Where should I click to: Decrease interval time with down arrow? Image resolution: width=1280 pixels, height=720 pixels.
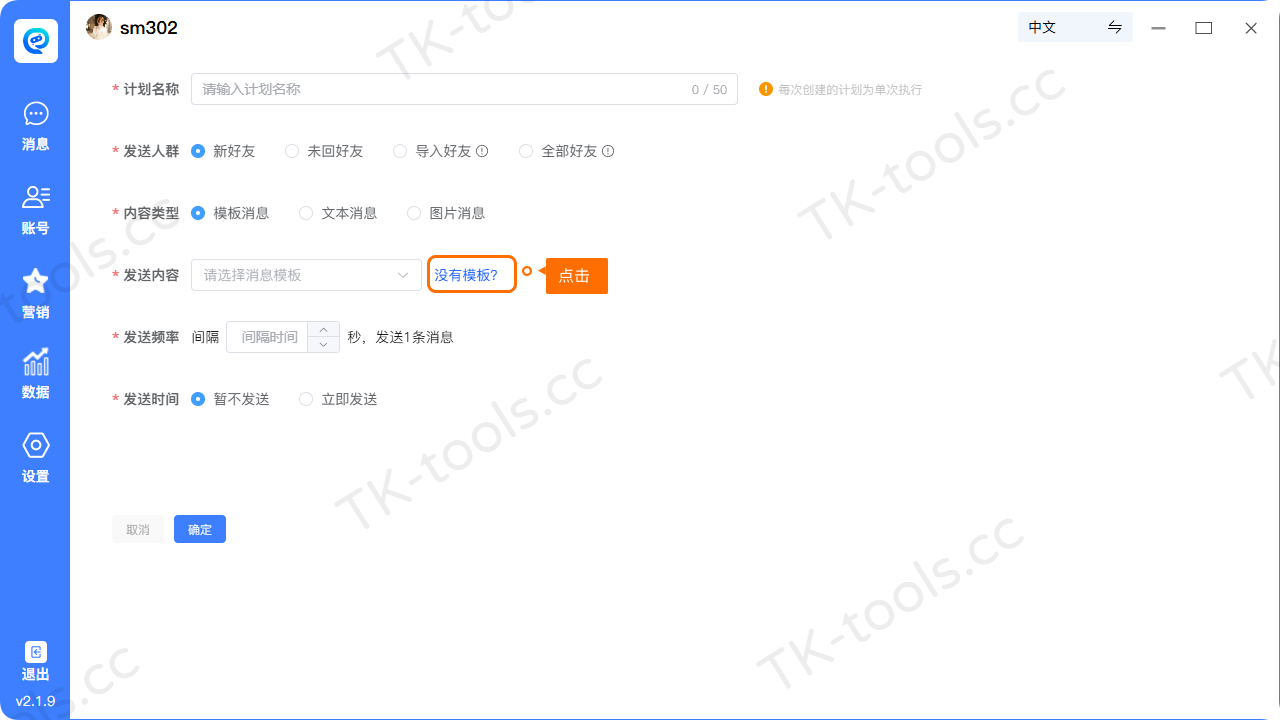point(324,345)
